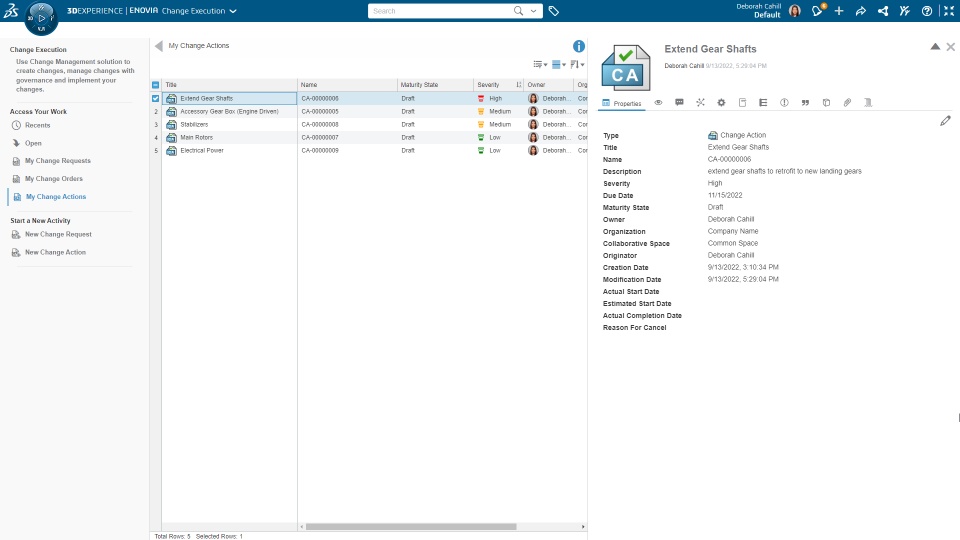Select the Properties tab
The height and width of the screenshot is (540, 960).
click(x=621, y=103)
